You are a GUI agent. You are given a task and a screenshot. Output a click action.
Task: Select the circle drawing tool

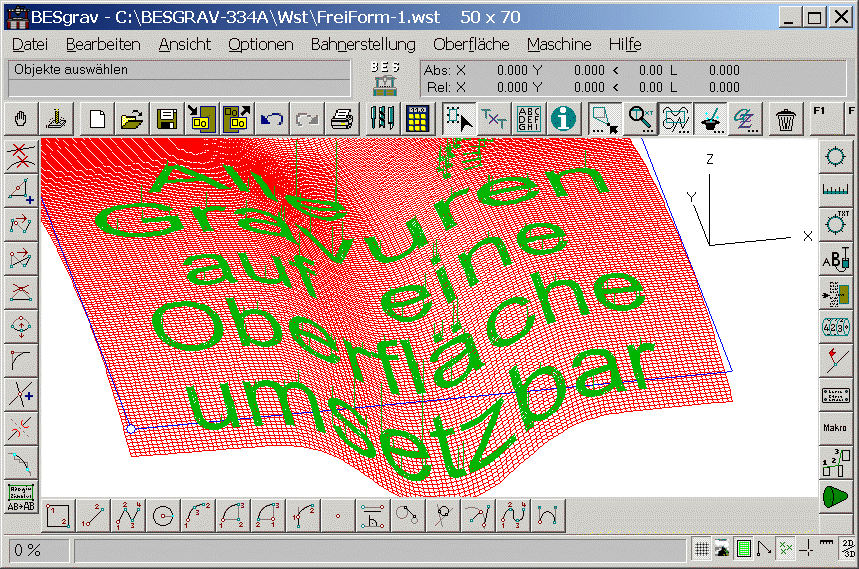(x=163, y=515)
